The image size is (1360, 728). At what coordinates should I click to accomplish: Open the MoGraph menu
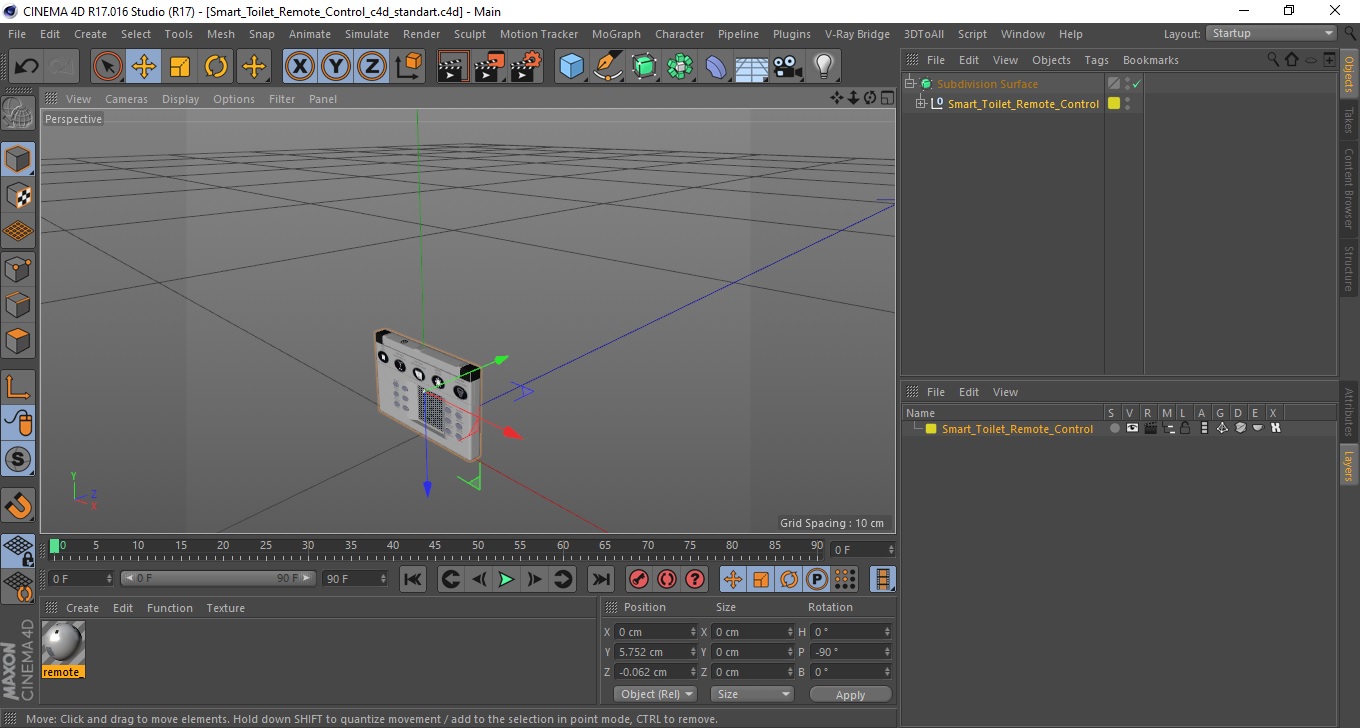pos(616,34)
